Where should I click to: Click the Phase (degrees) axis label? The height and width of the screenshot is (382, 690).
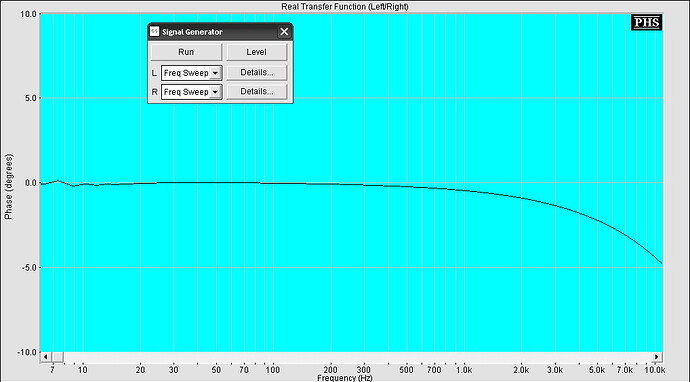click(x=9, y=186)
